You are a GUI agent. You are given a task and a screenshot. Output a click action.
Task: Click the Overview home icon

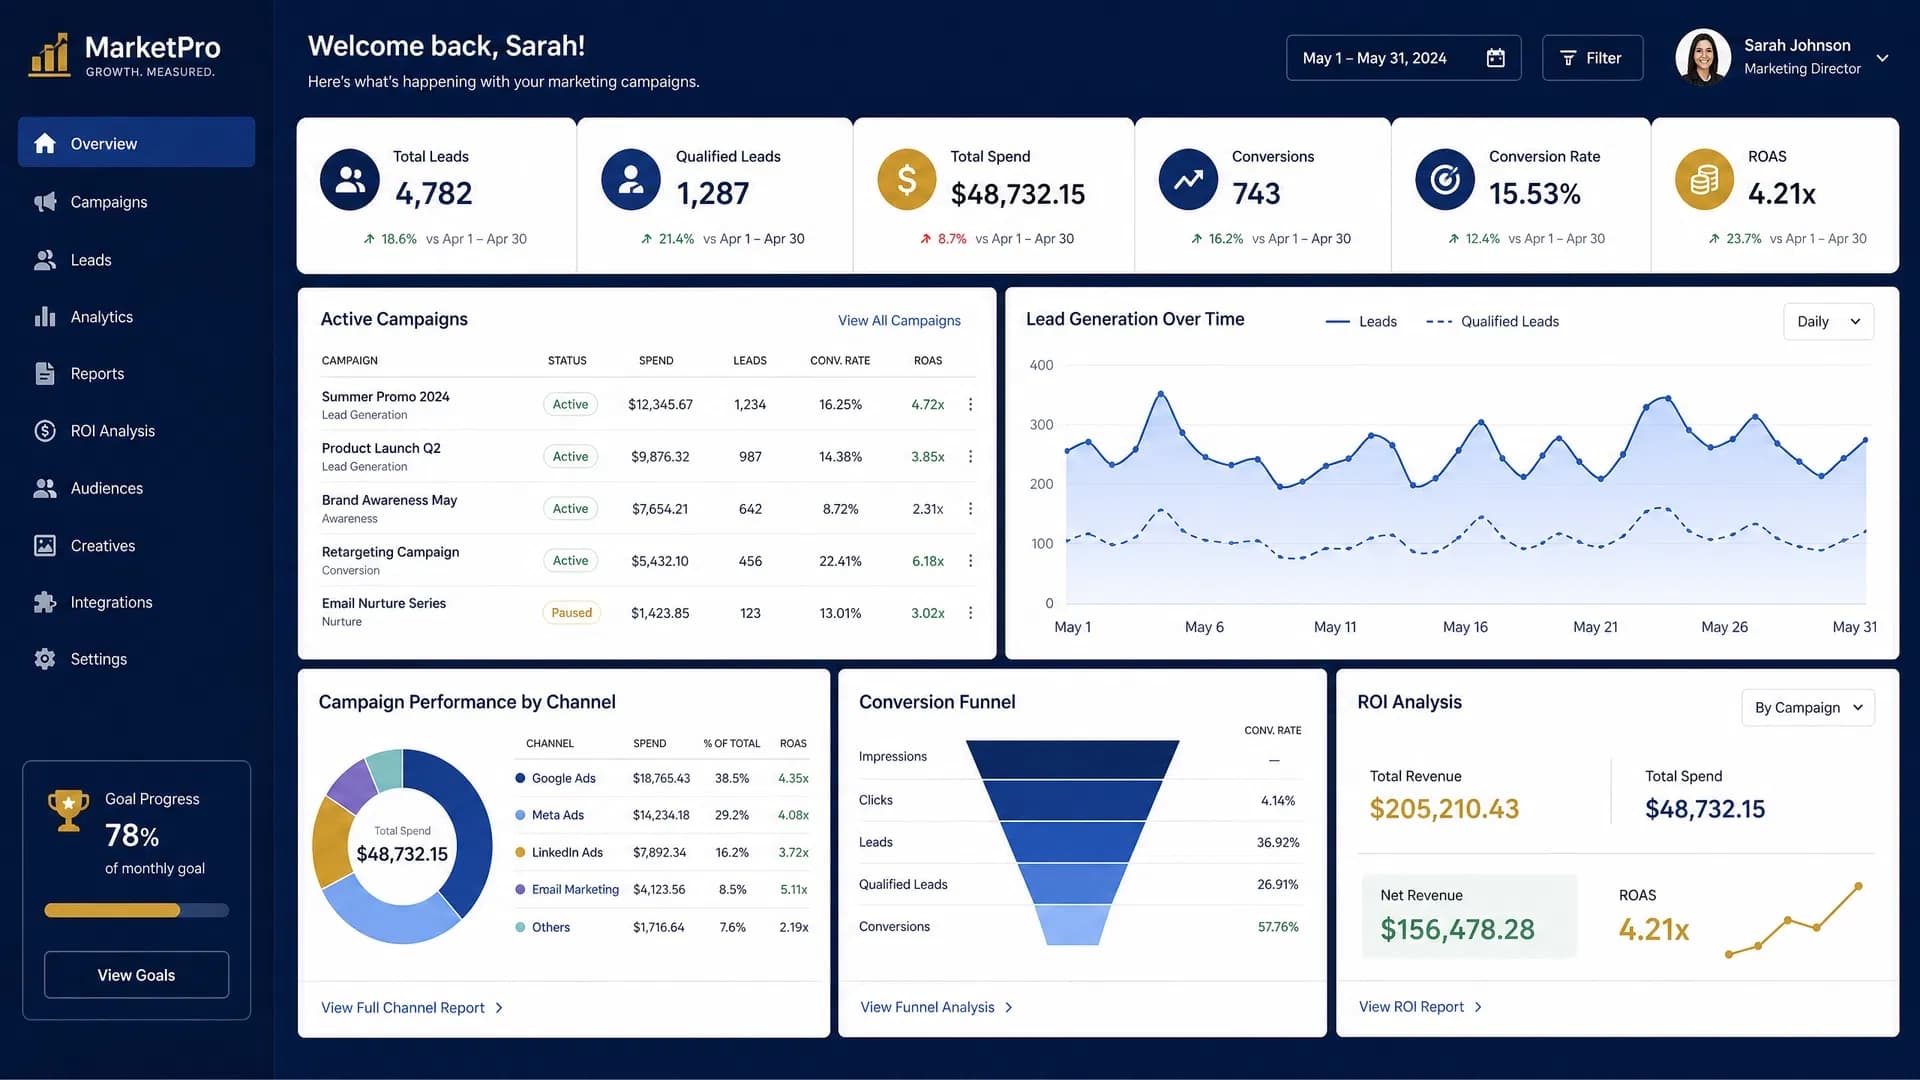(45, 143)
